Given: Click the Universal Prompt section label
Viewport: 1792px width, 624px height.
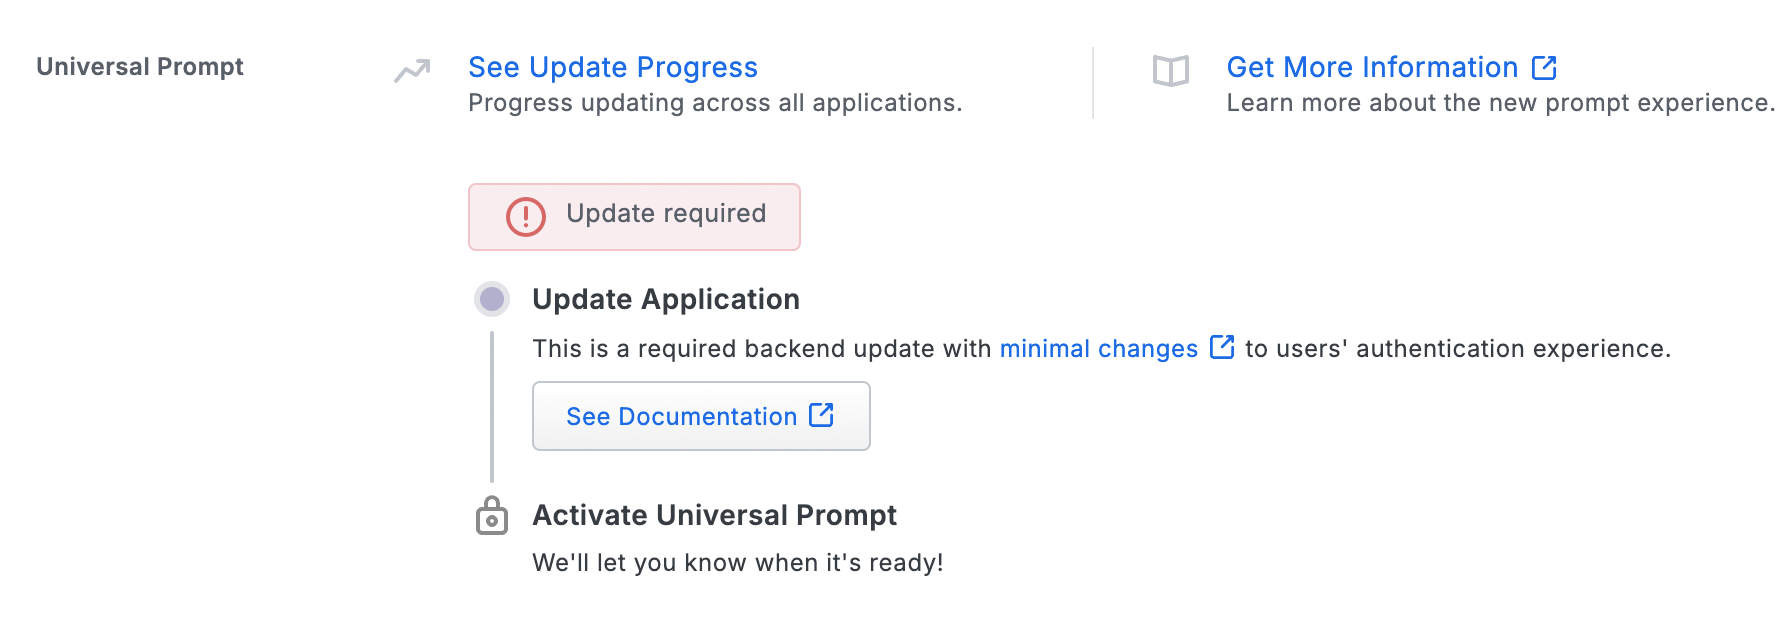Looking at the screenshot, I should pyautogui.click(x=139, y=67).
